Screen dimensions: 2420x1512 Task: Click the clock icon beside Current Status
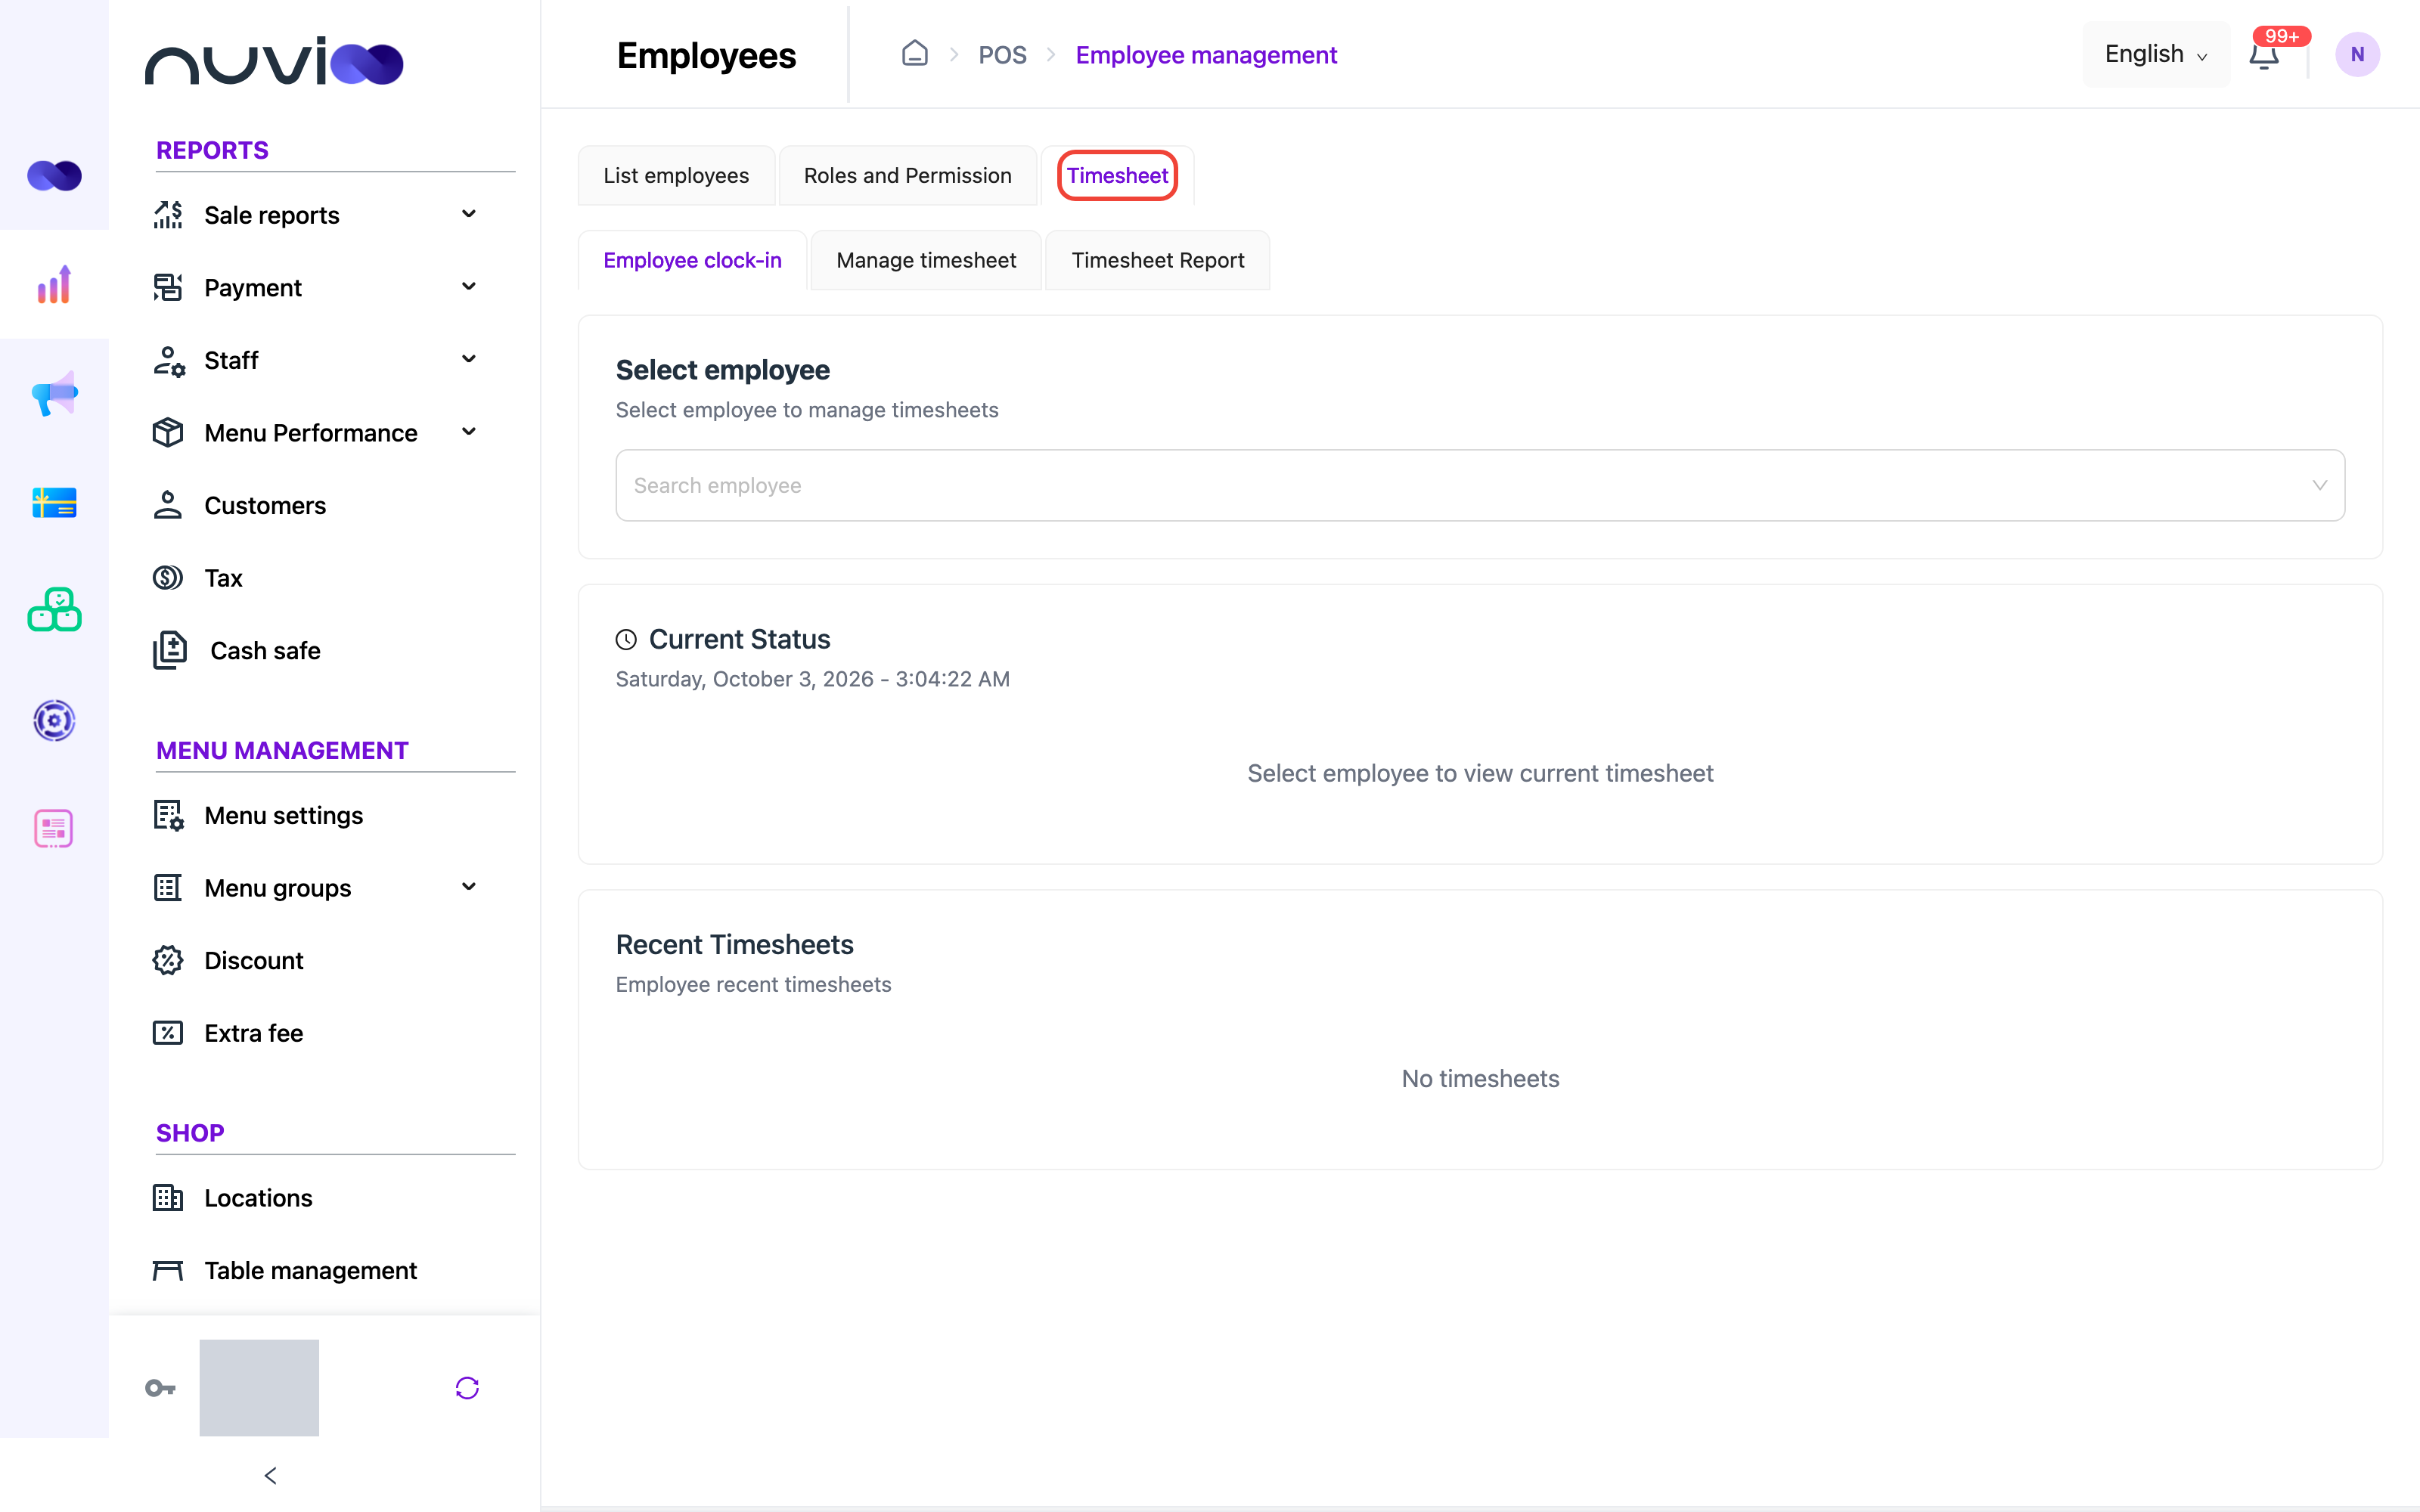click(626, 639)
